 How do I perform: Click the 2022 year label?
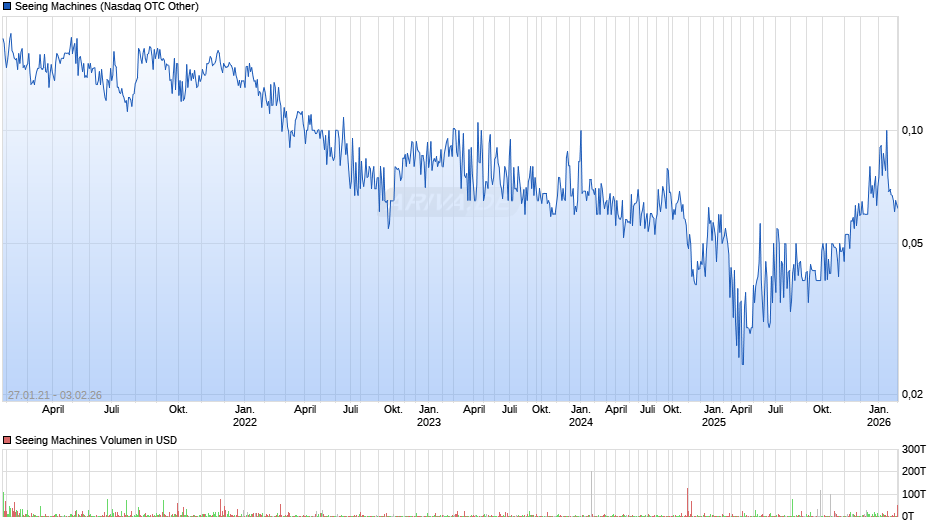coord(245,422)
